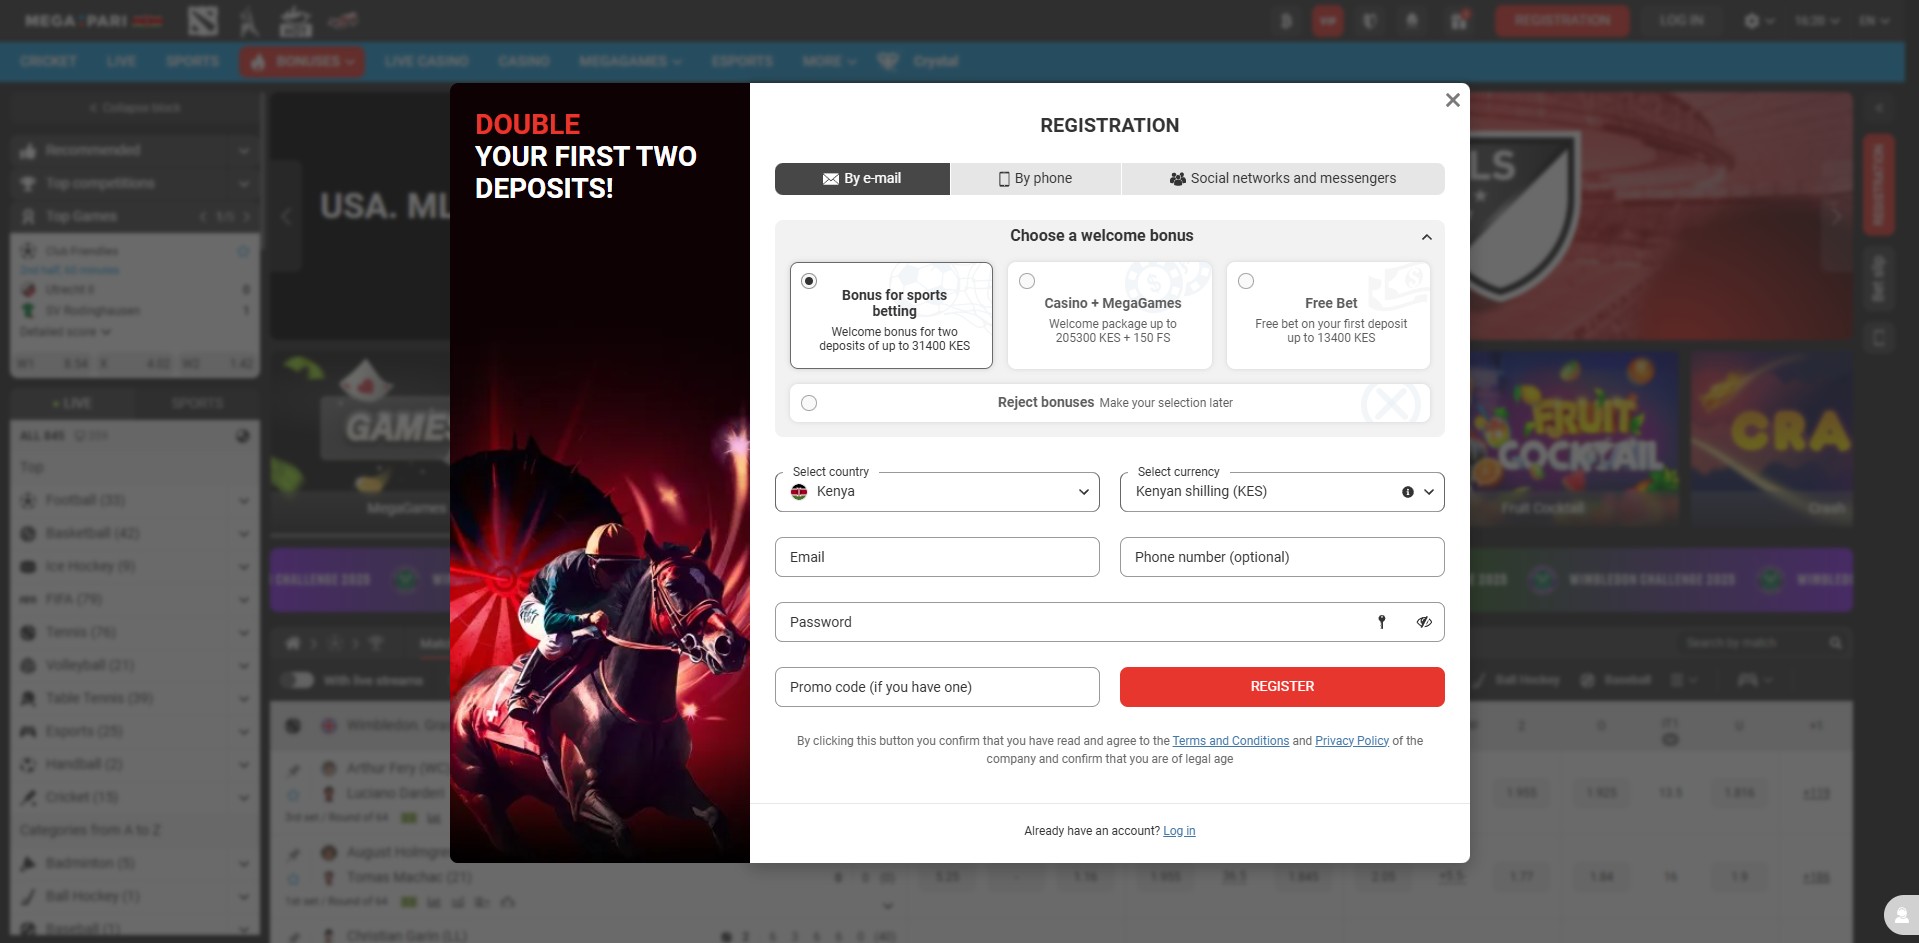Click the currency information icon beside Kenyan shilling
The image size is (1919, 943).
pos(1407,491)
